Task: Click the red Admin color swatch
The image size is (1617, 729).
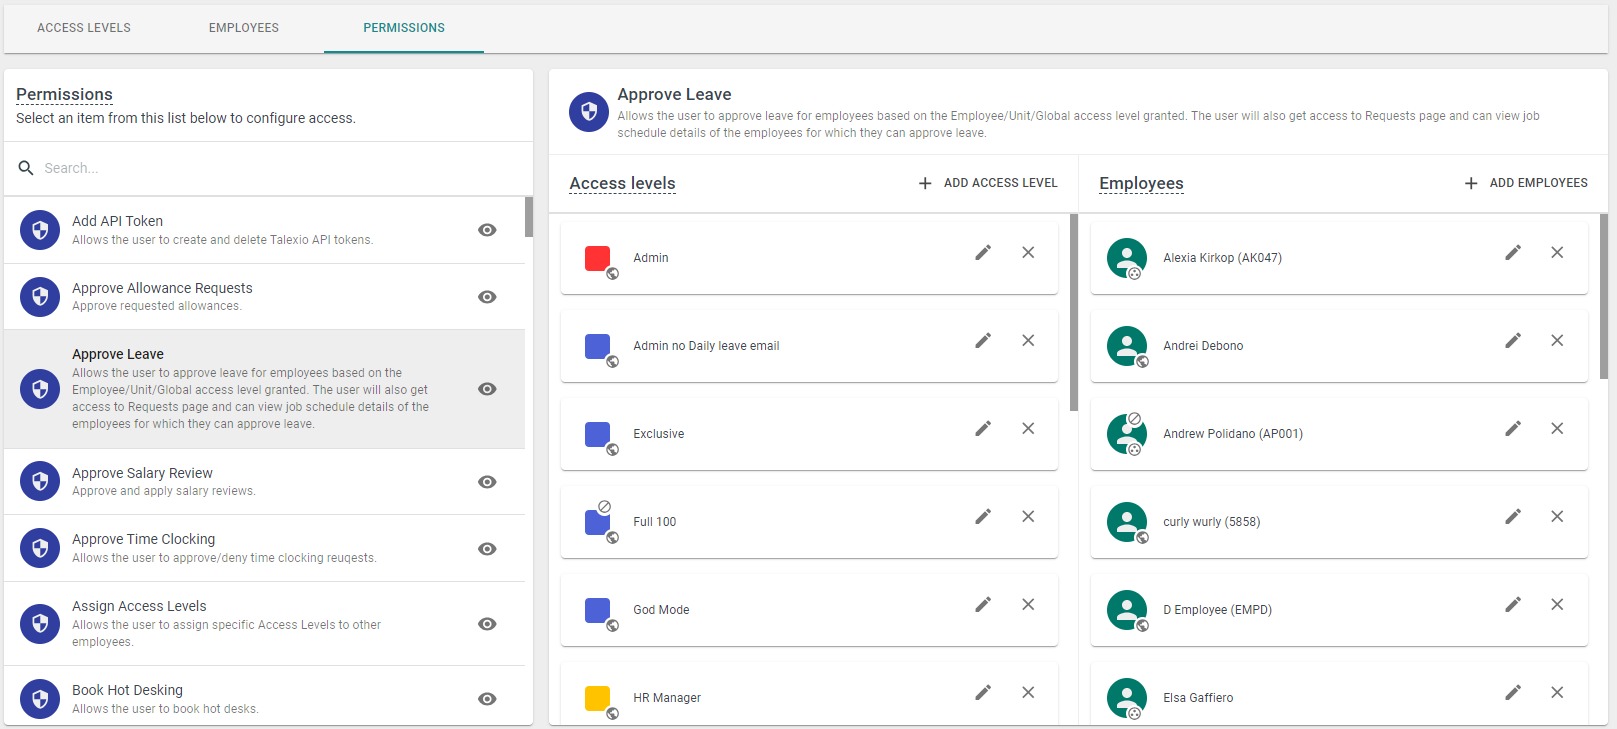Action: 597,258
